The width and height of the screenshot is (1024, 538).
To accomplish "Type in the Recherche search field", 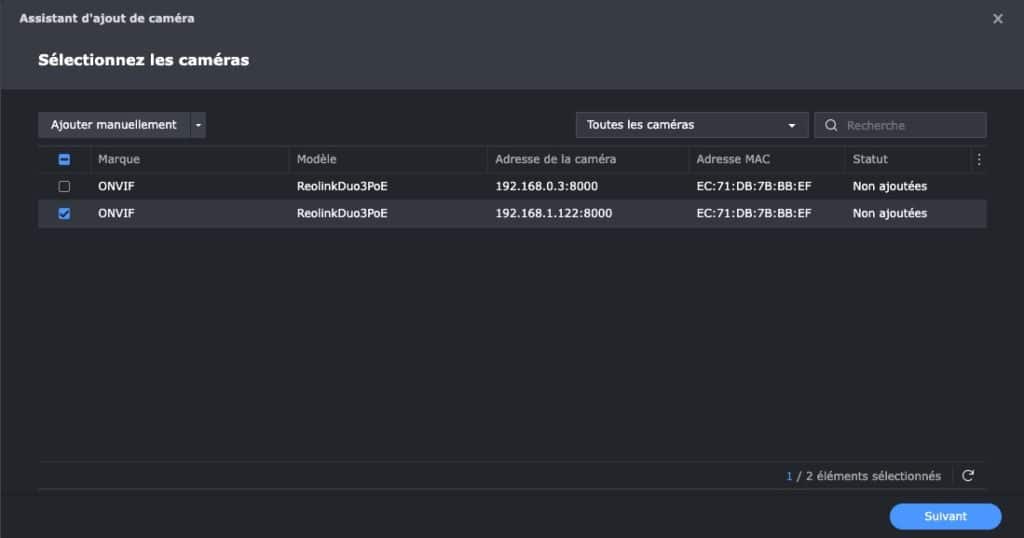I will [910, 125].
